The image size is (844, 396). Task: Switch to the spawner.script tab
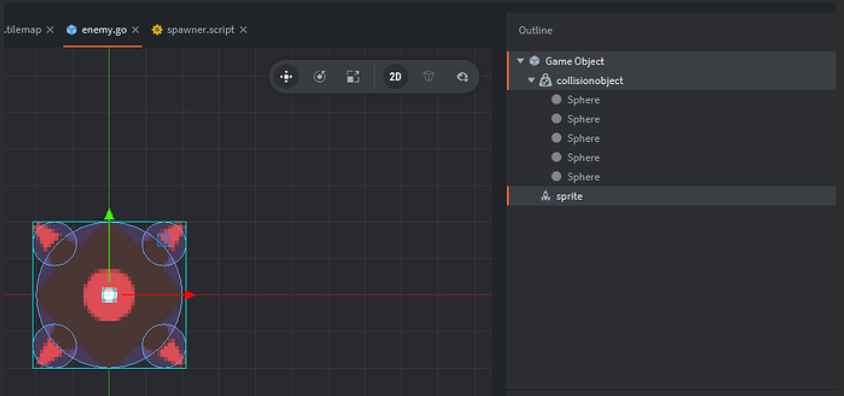(200, 30)
